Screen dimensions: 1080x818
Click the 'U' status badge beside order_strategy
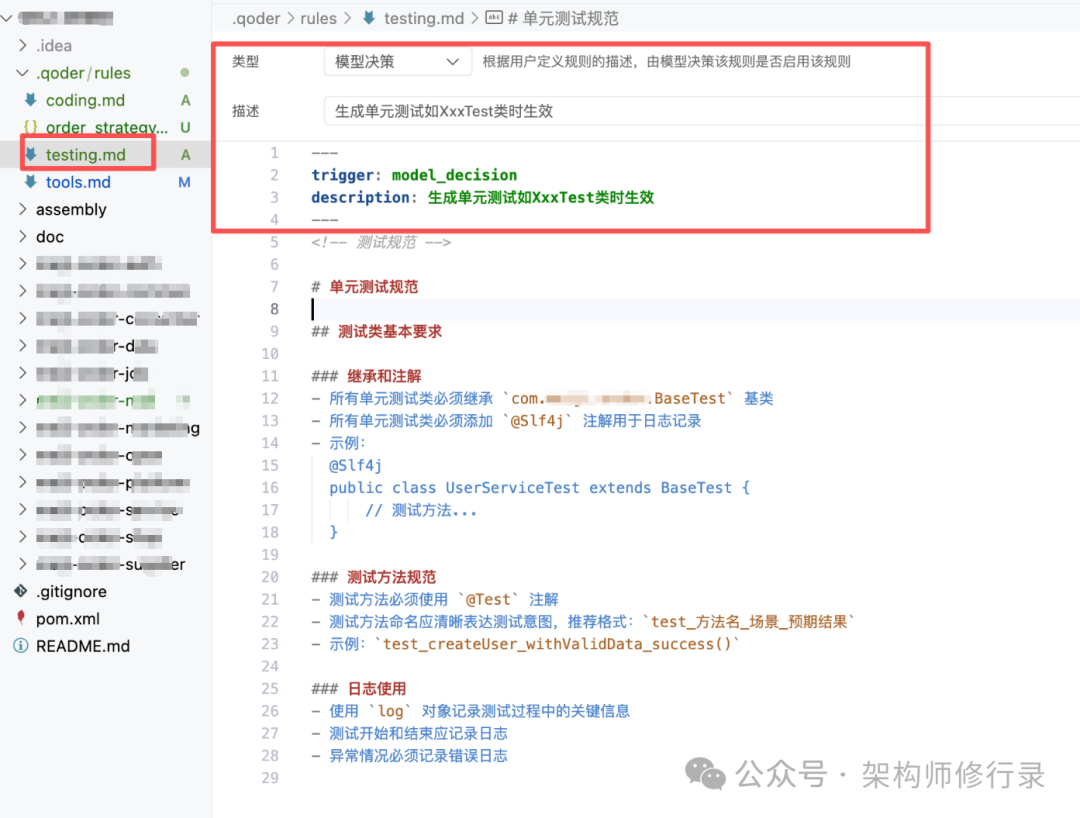tap(185, 127)
